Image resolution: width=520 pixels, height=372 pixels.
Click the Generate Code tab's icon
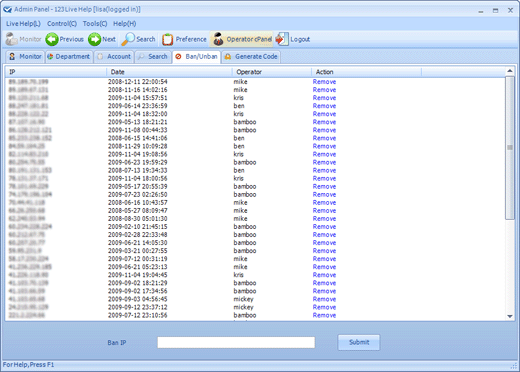[228, 57]
